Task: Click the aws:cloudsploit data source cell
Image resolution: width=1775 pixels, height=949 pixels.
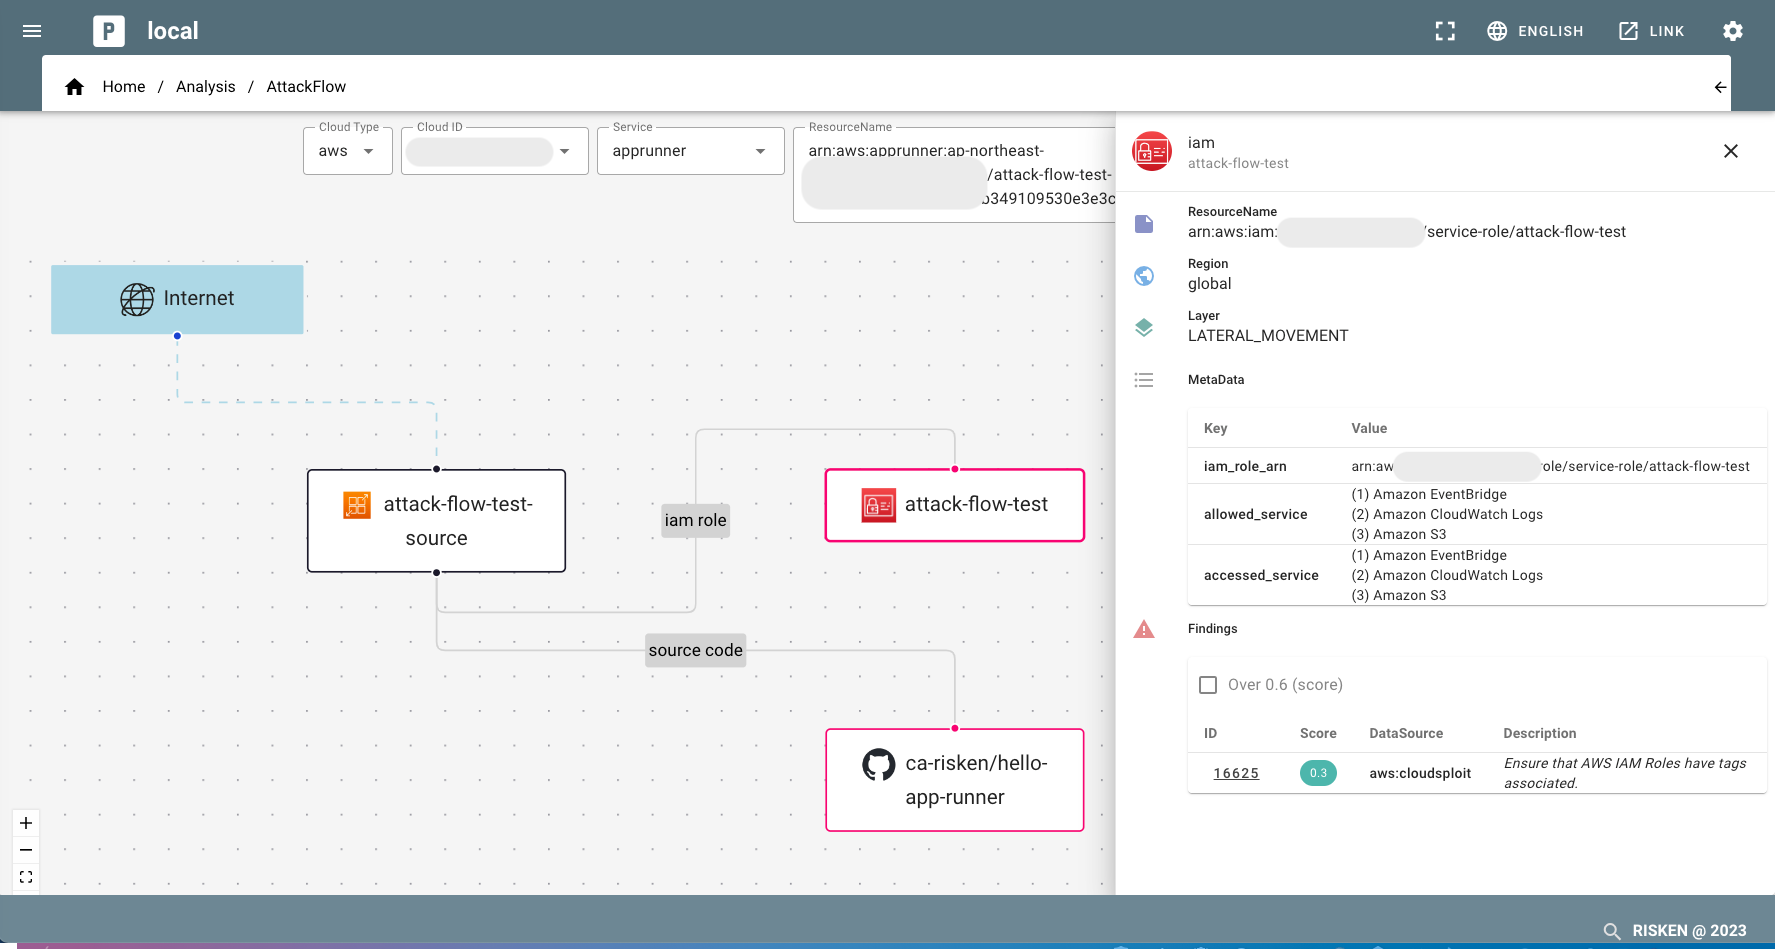Action: coord(1420,773)
